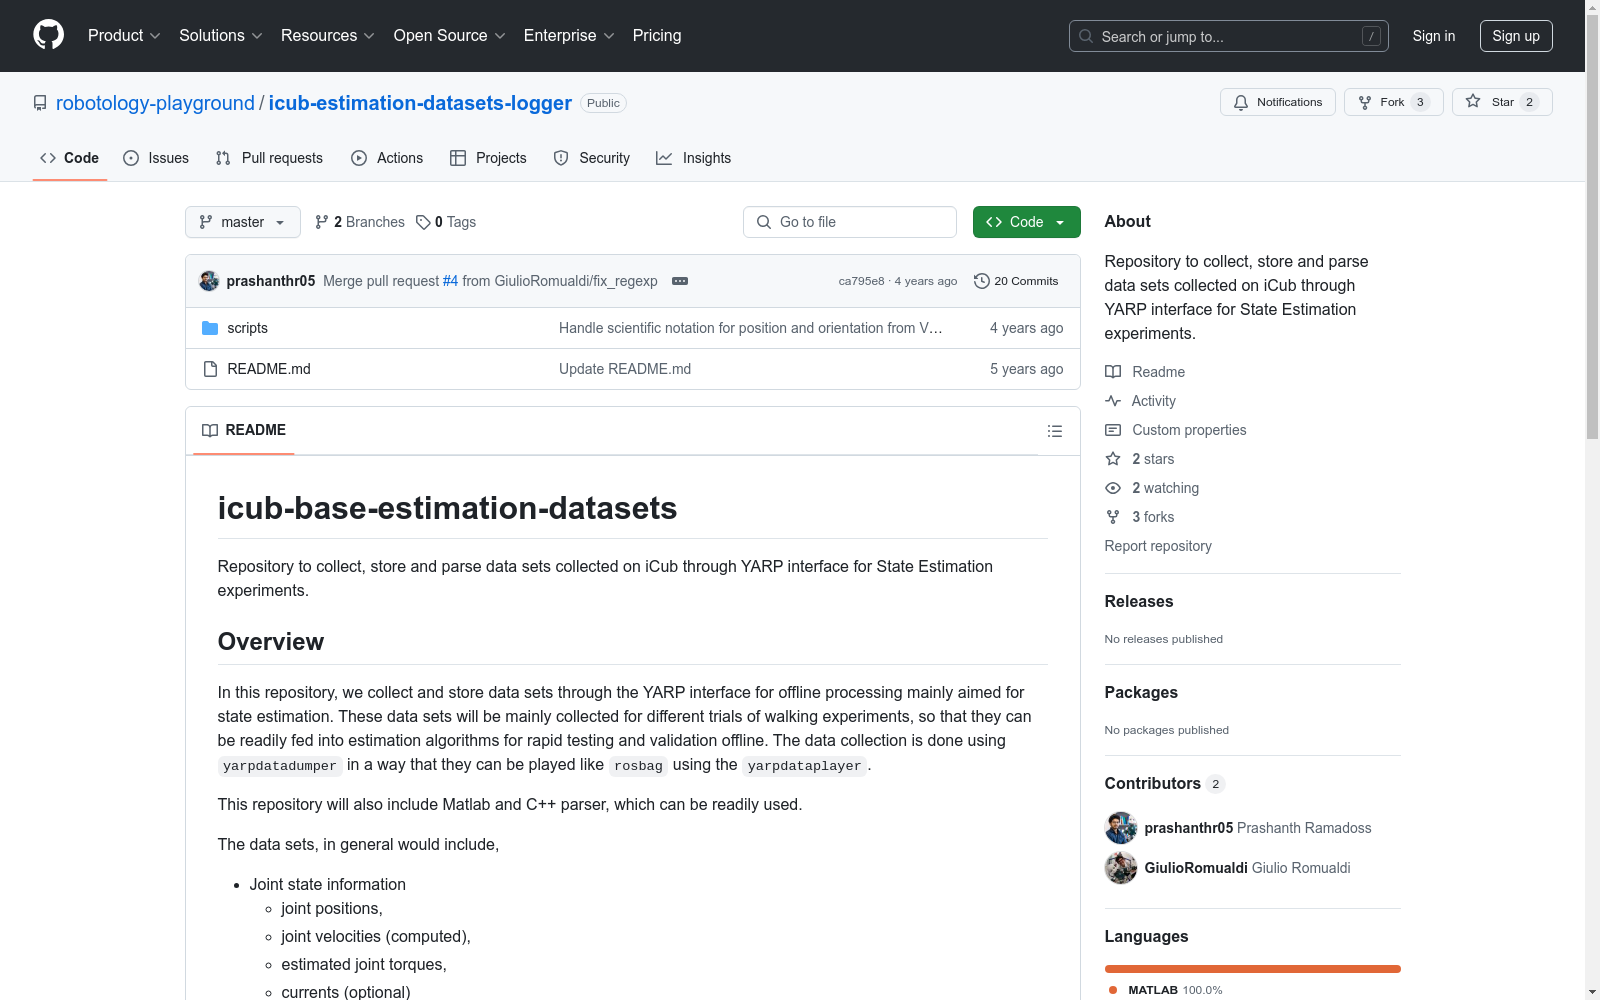Open the Pull requests tab
The width and height of the screenshot is (1600, 1000).
[269, 158]
